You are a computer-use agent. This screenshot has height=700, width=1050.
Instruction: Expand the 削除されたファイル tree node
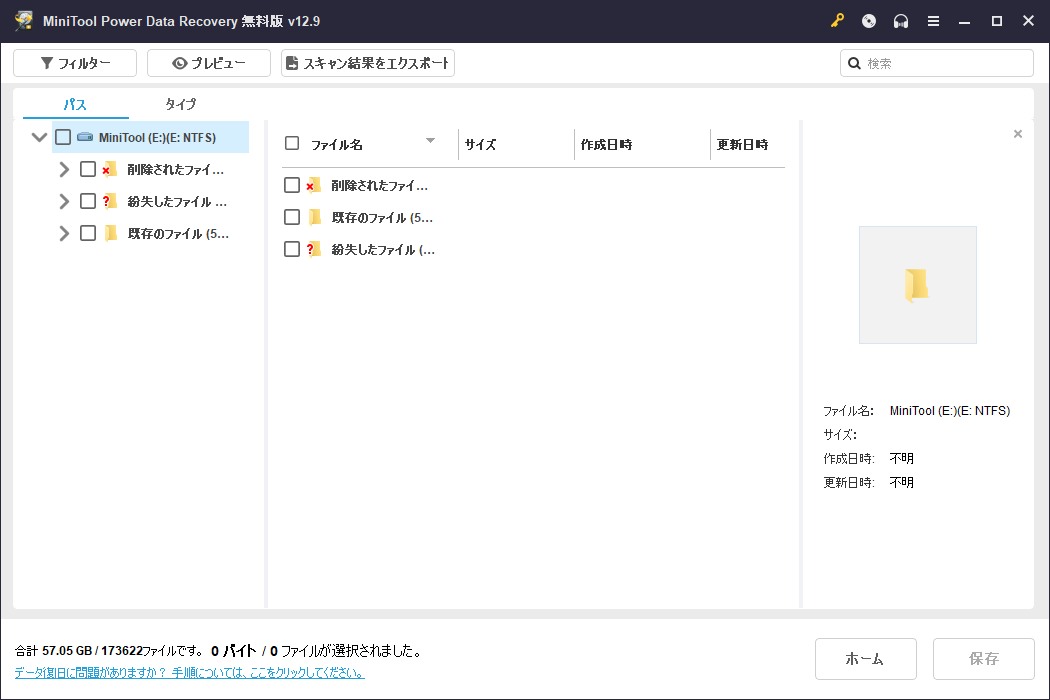point(64,169)
